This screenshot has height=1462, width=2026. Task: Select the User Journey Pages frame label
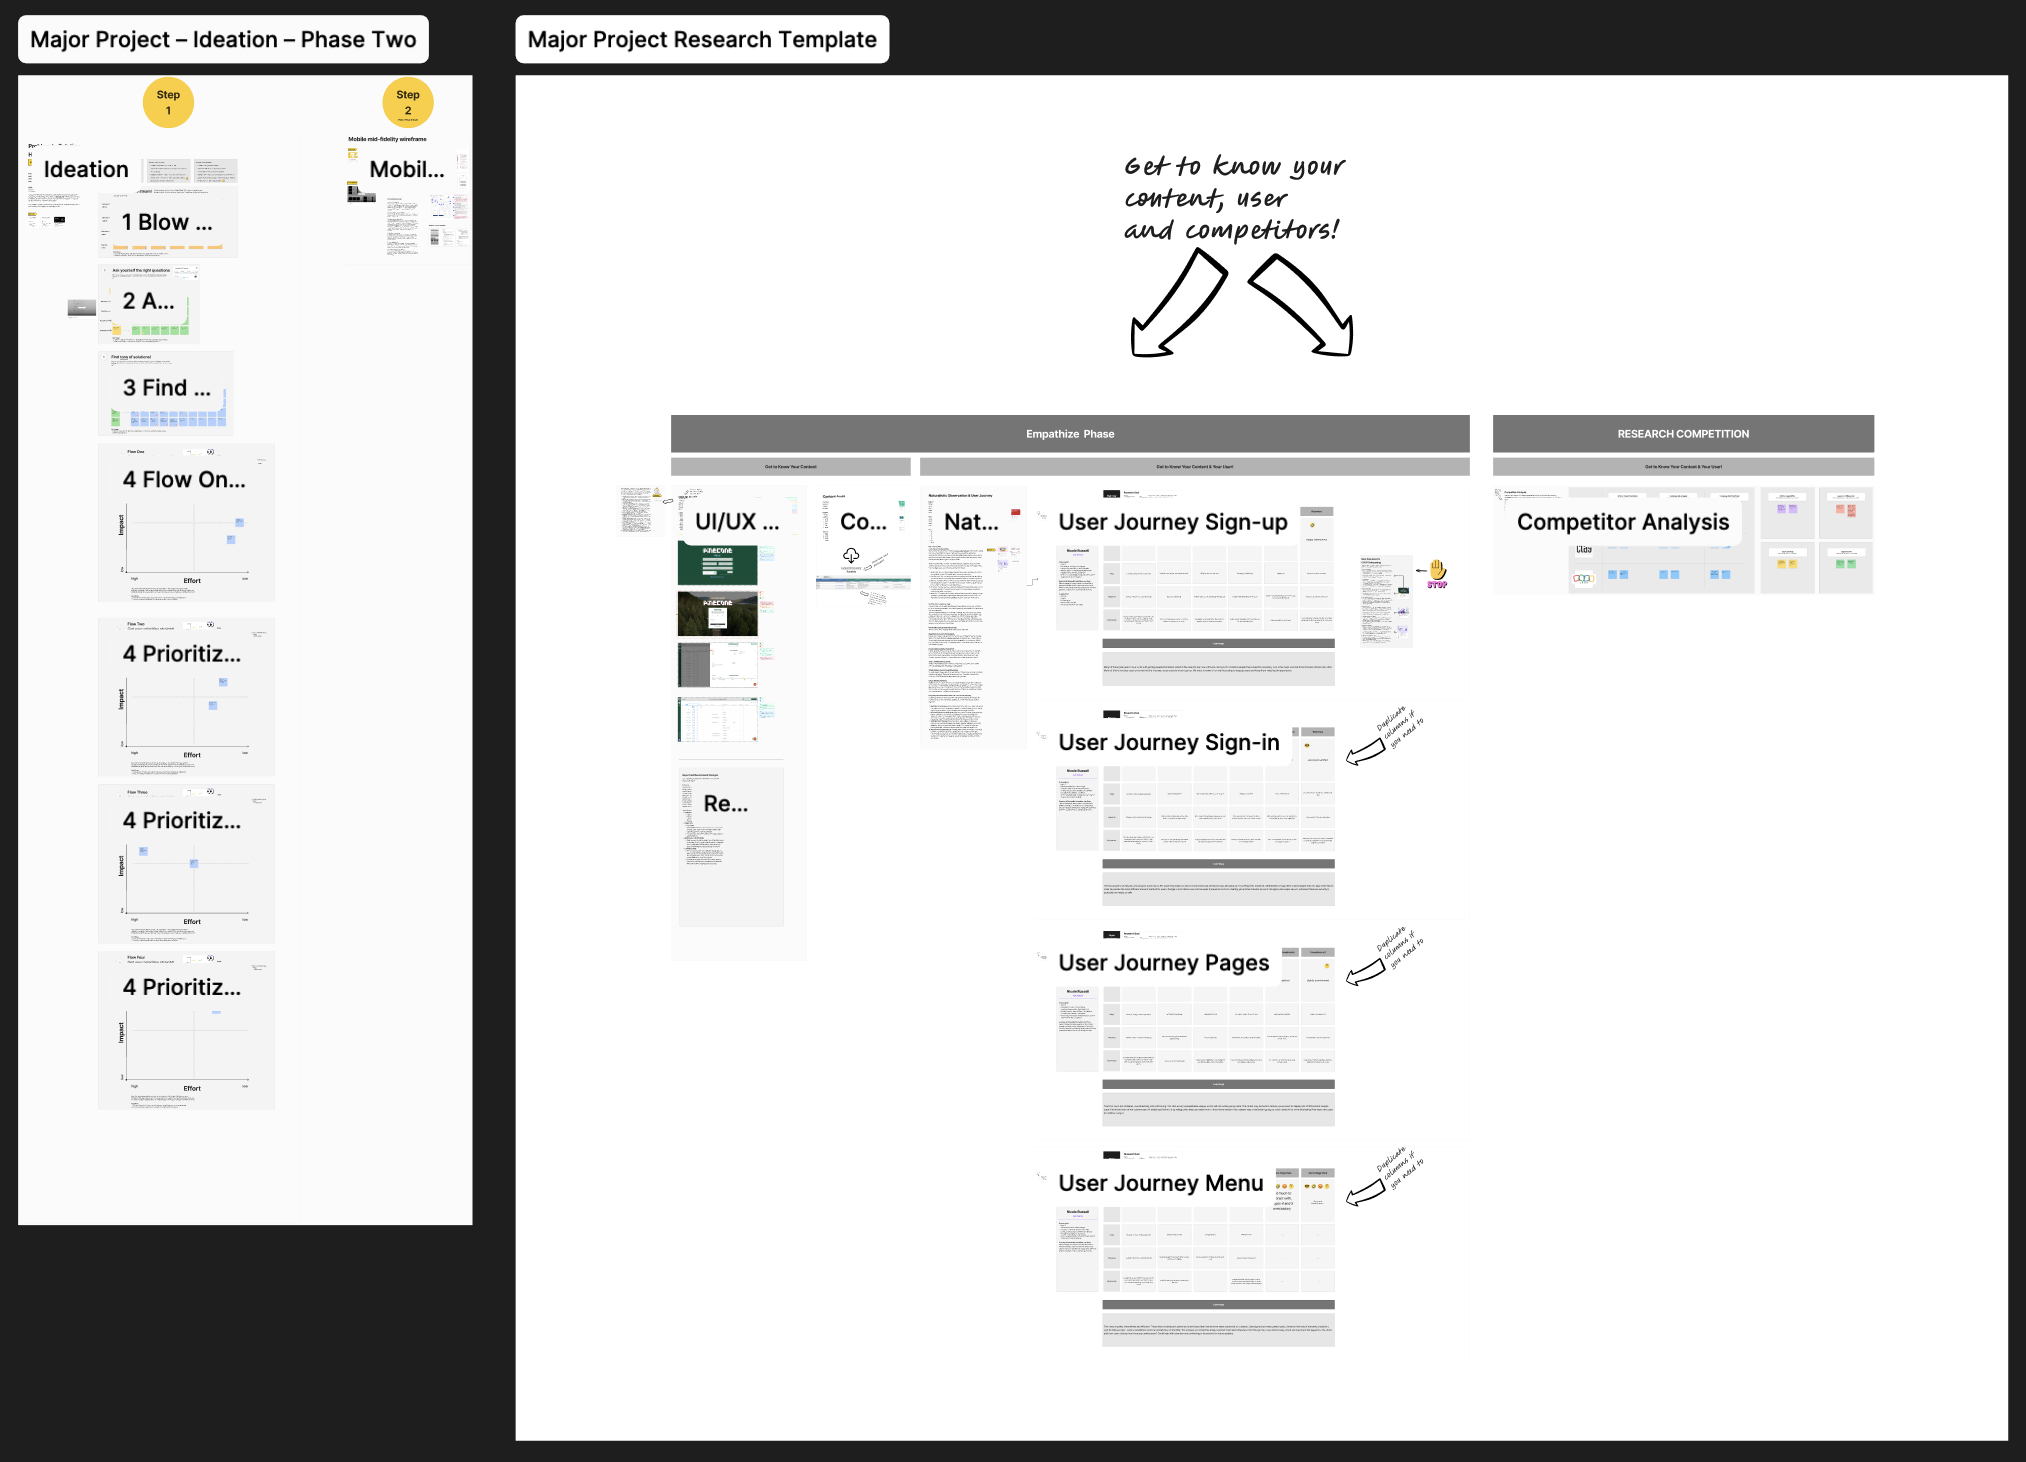pyautogui.click(x=1163, y=963)
